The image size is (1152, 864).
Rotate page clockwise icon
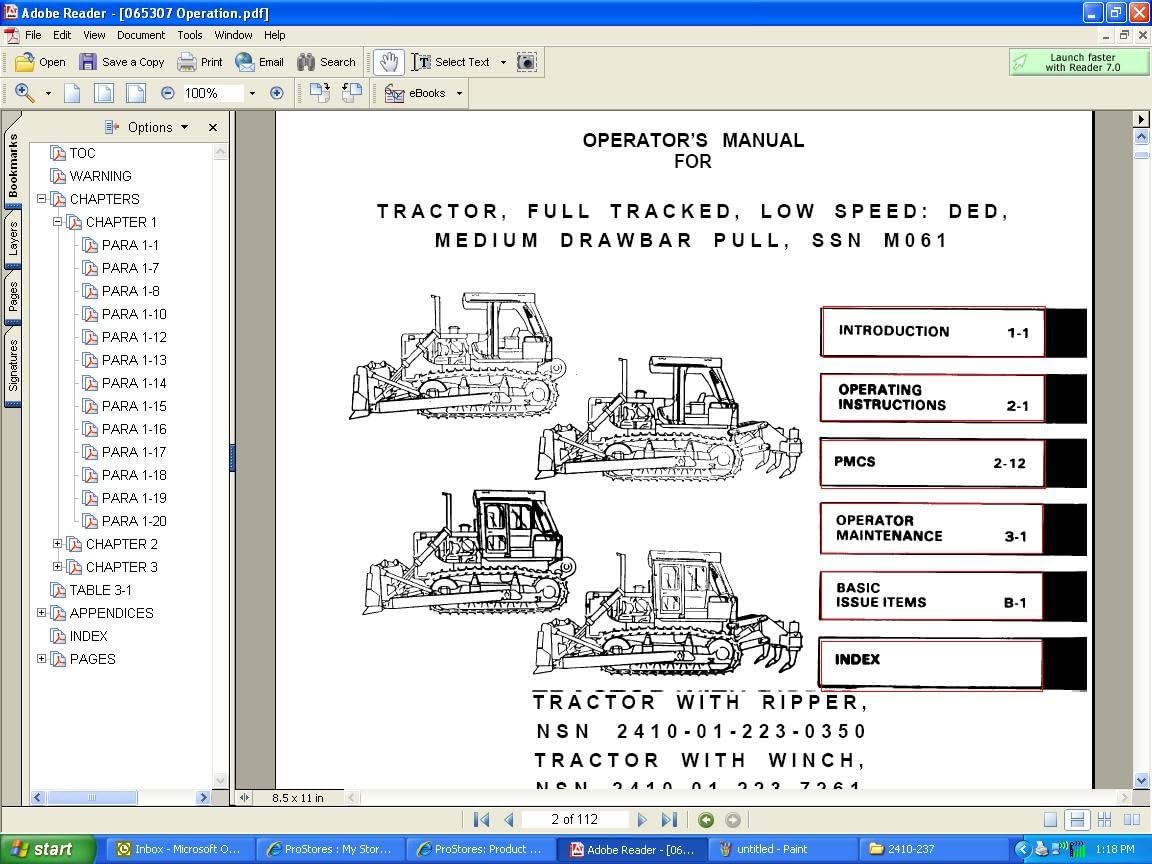pyautogui.click(x=320, y=93)
